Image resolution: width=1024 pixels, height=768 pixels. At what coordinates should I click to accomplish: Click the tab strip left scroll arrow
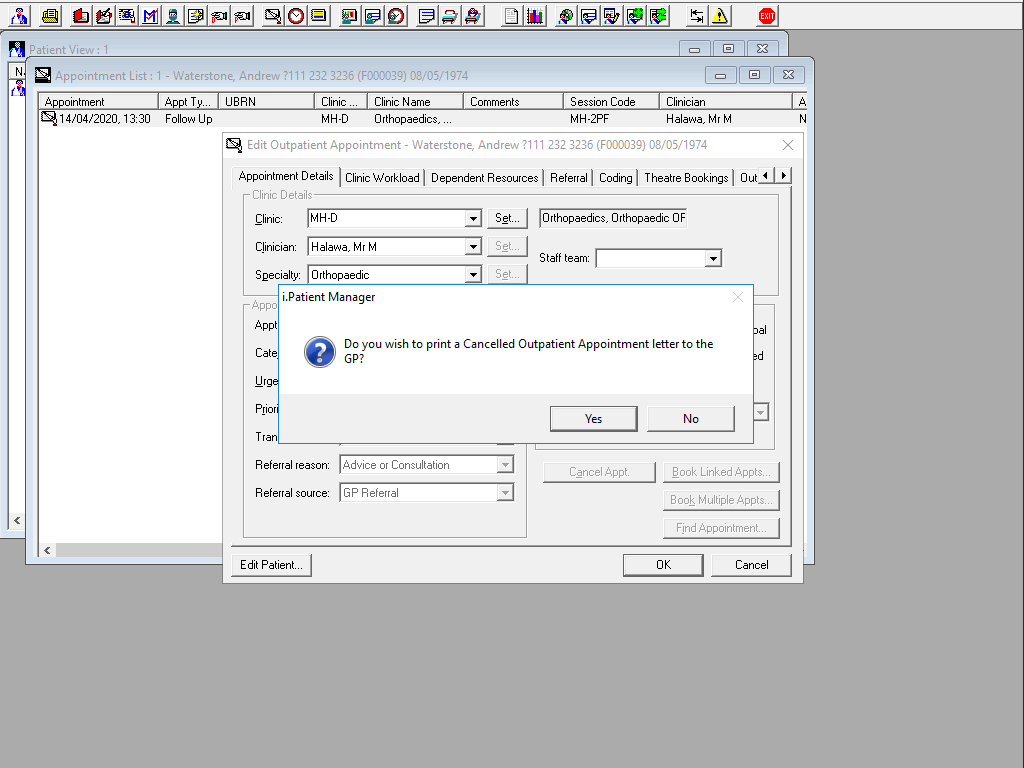point(765,176)
